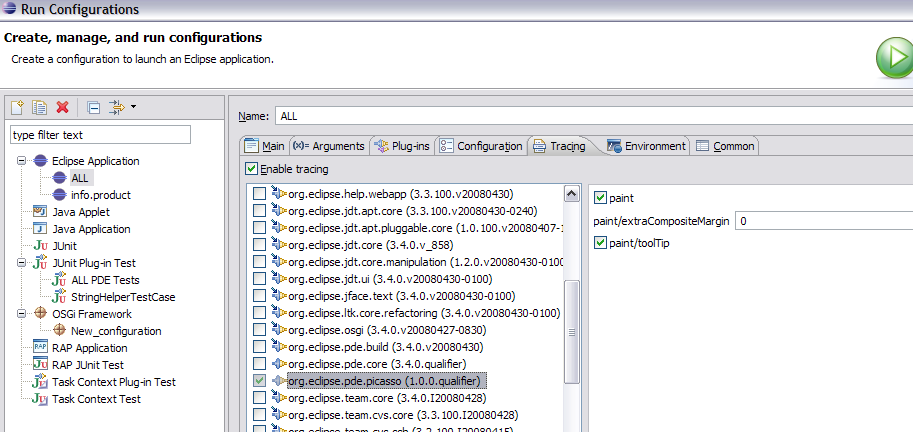
Task: Switch to the Common tab
Action: click(x=725, y=146)
